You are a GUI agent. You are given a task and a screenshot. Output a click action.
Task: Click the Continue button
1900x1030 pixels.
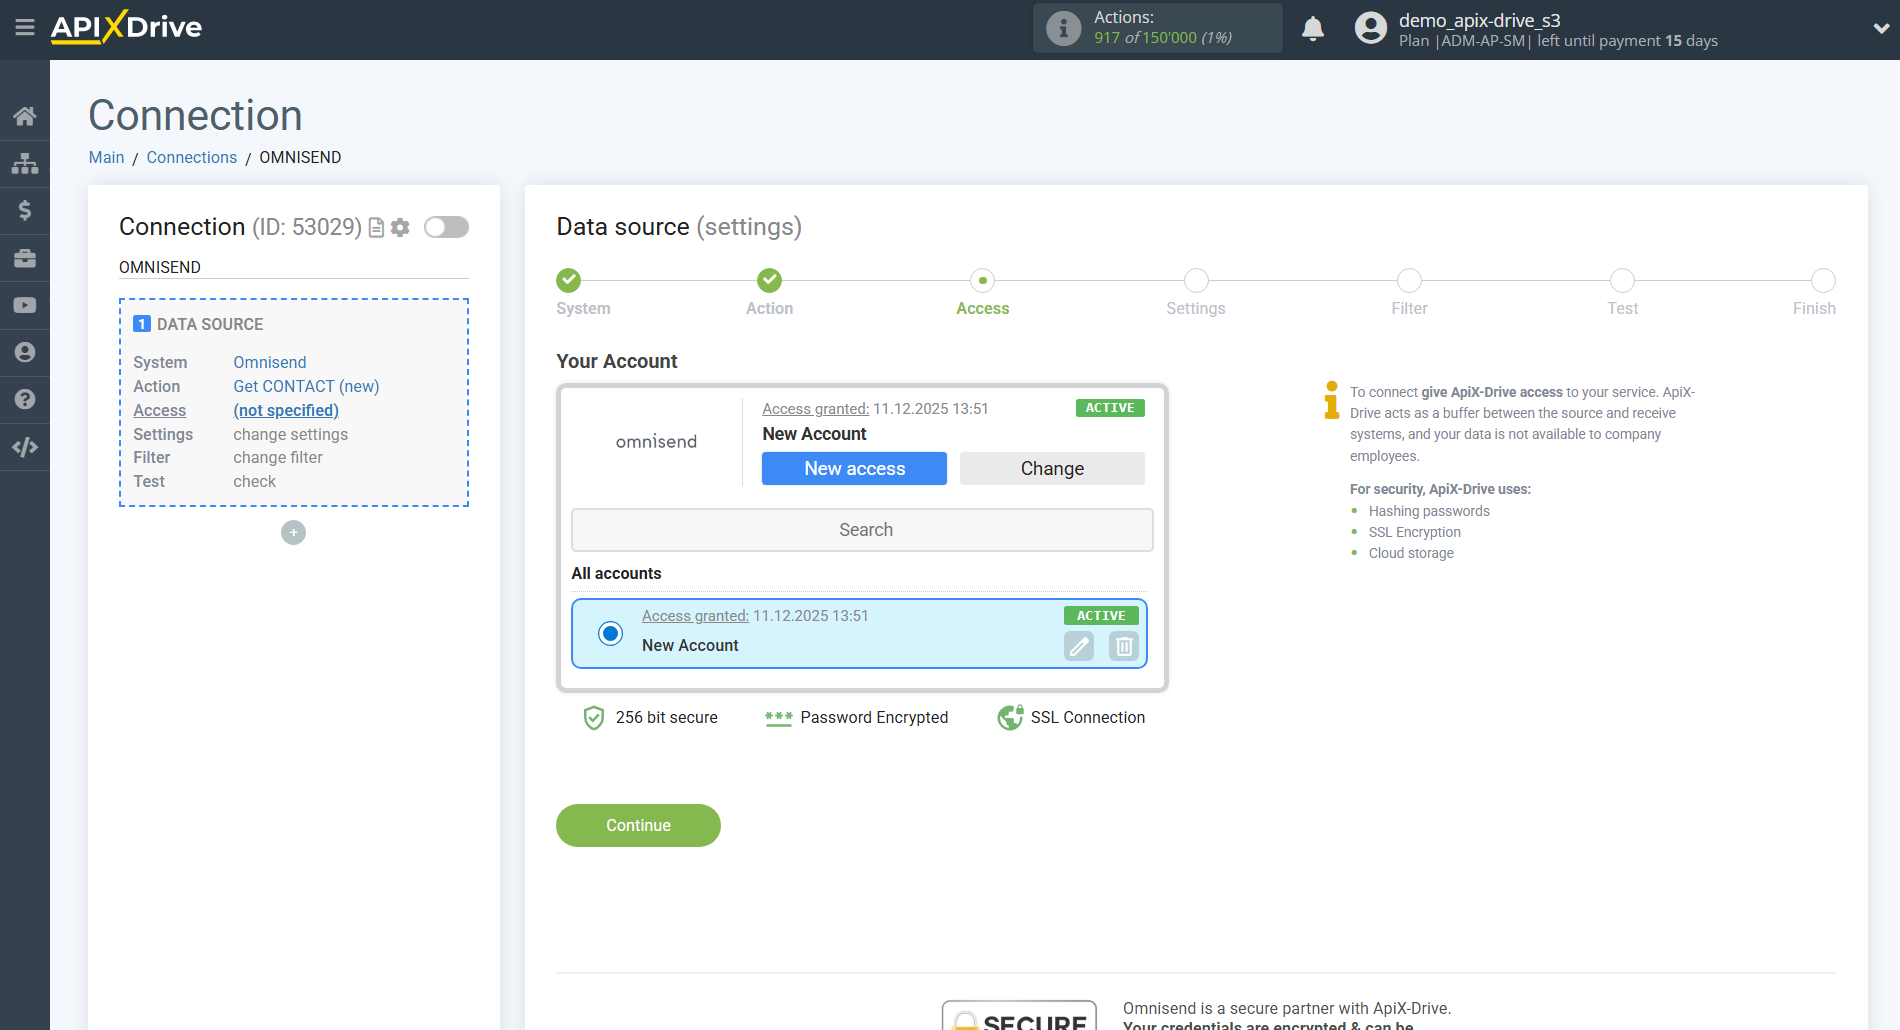click(637, 825)
